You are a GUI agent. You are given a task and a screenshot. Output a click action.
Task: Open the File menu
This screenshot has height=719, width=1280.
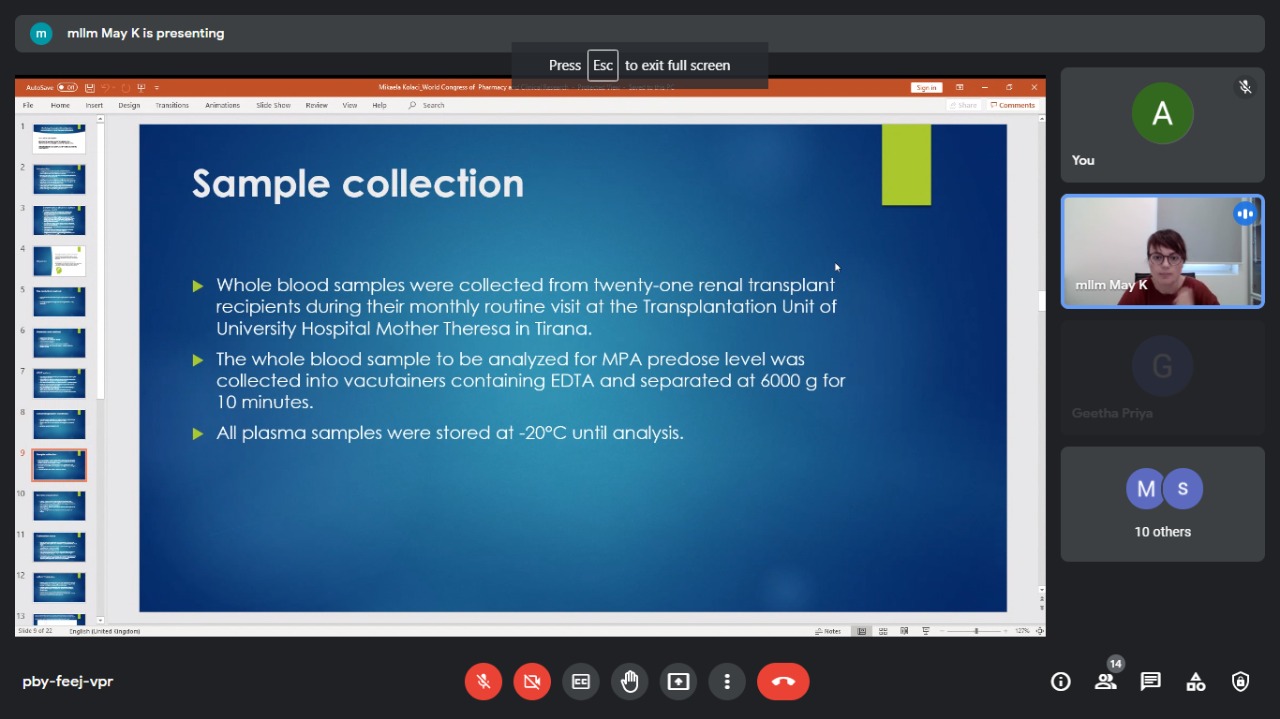click(28, 105)
